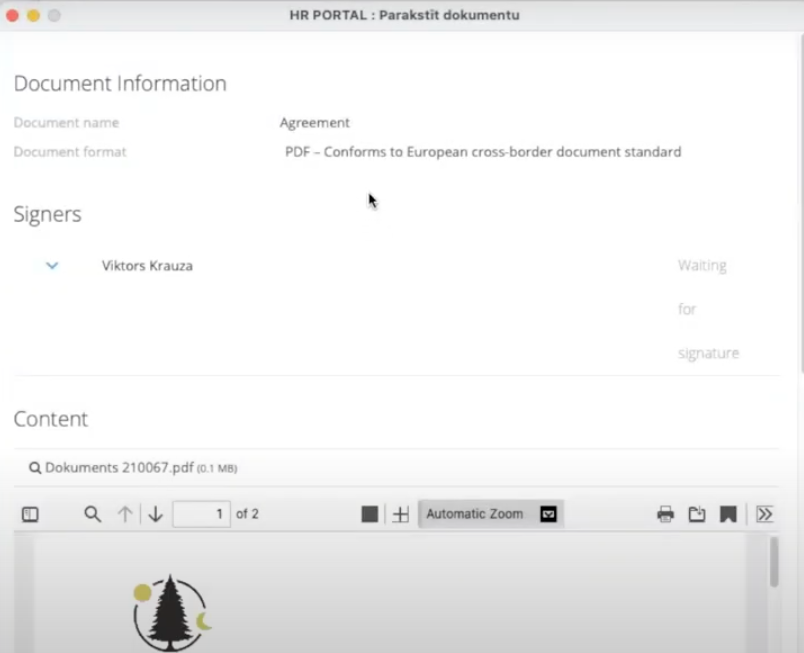Open the Automatic Zoom dropdown
Image resolution: width=804 pixels, height=653 pixels.
(x=490, y=514)
